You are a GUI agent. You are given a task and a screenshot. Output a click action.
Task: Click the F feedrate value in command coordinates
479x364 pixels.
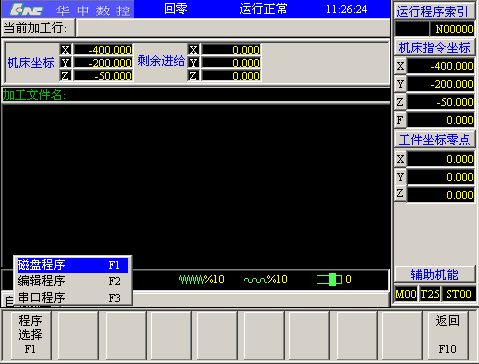(x=440, y=120)
